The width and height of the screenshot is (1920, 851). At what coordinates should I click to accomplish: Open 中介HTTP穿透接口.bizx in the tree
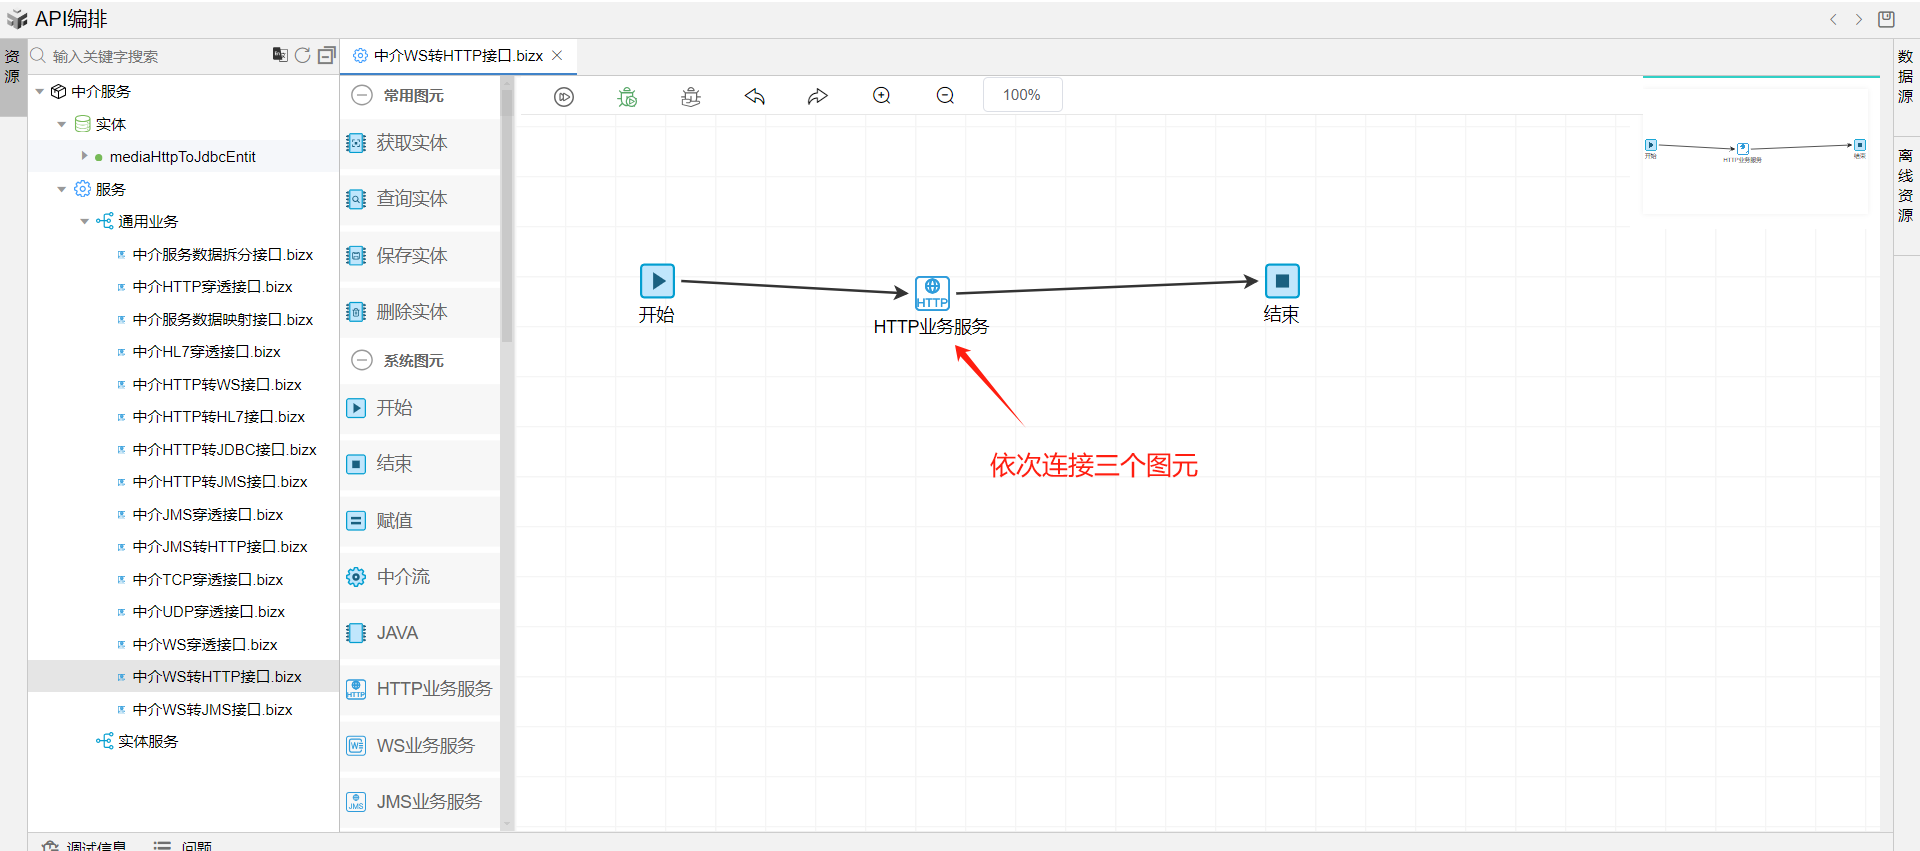(212, 287)
